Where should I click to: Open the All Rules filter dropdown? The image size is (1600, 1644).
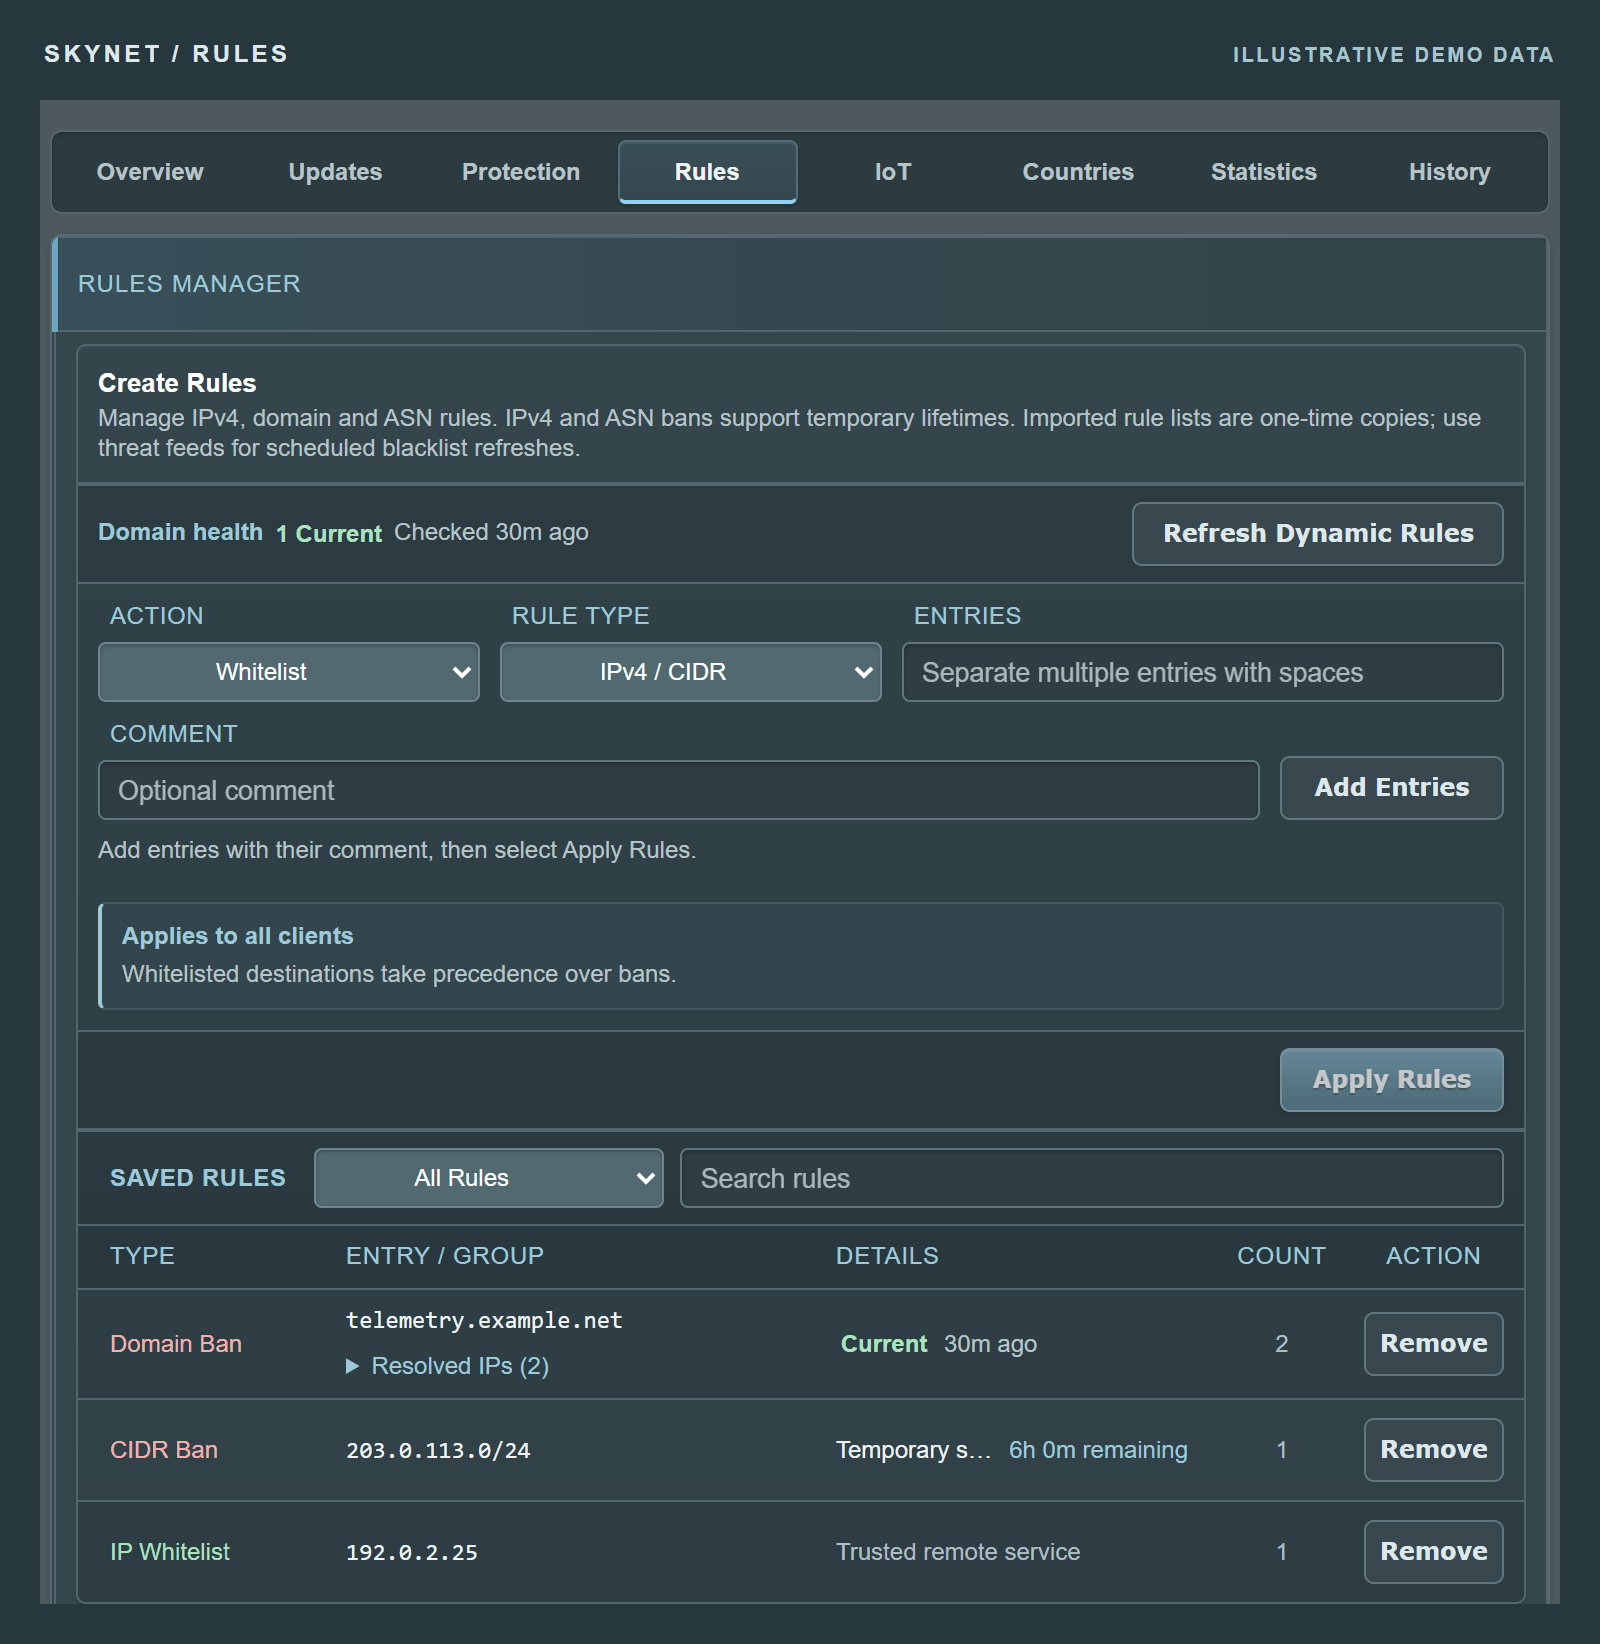(489, 1178)
